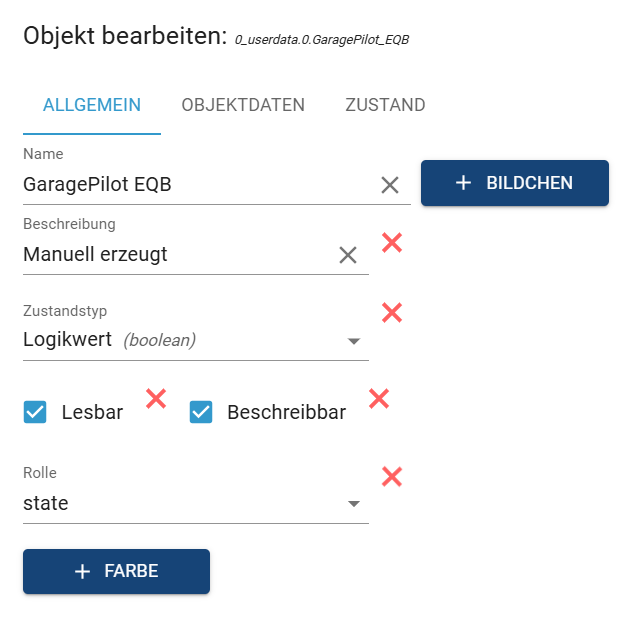This screenshot has height=625, width=634.
Task: Delete Beschreibbar attribute via red X
Action: 378,399
